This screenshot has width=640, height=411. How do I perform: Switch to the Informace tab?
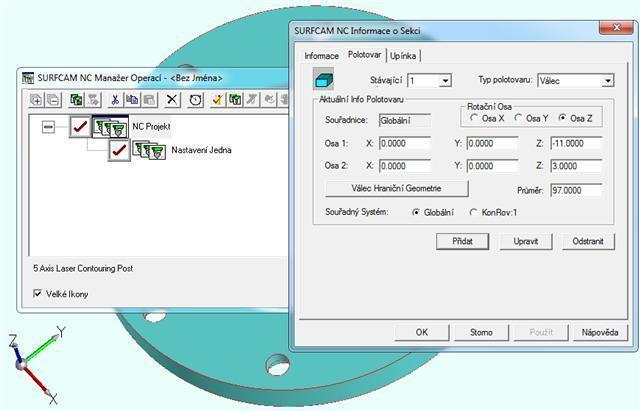pos(322,56)
